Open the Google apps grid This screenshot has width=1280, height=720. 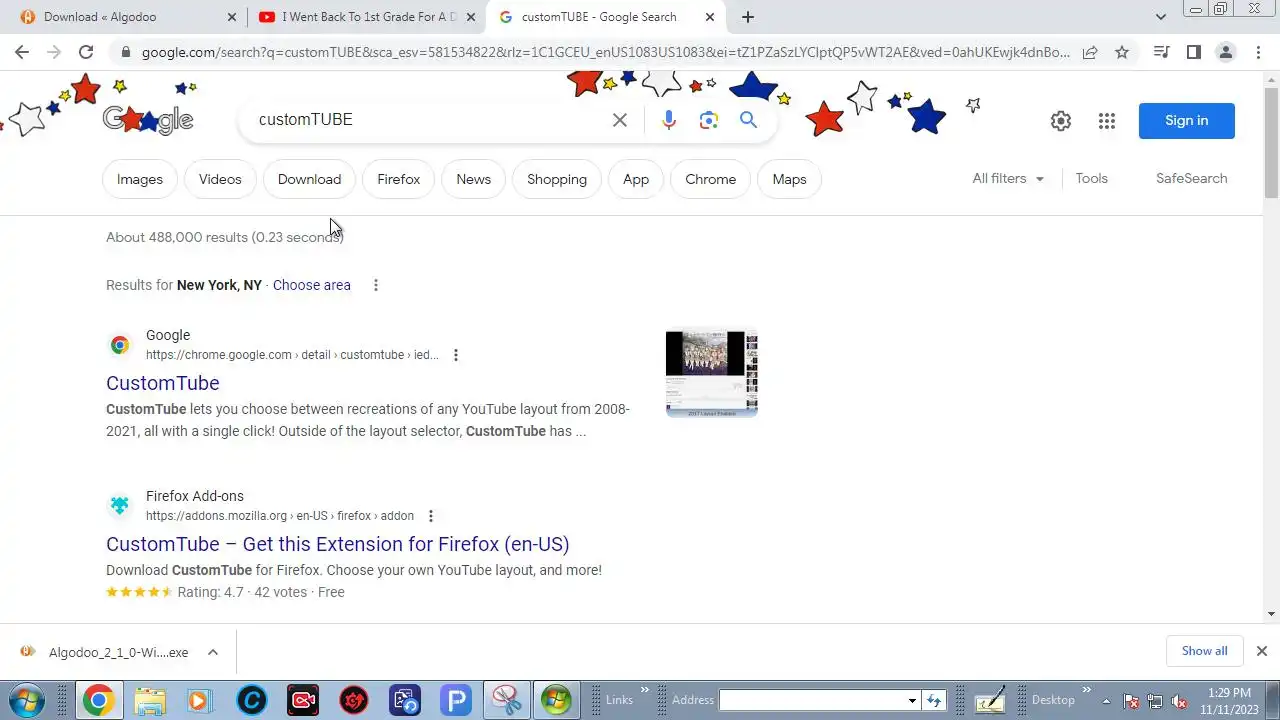pos(1106,121)
